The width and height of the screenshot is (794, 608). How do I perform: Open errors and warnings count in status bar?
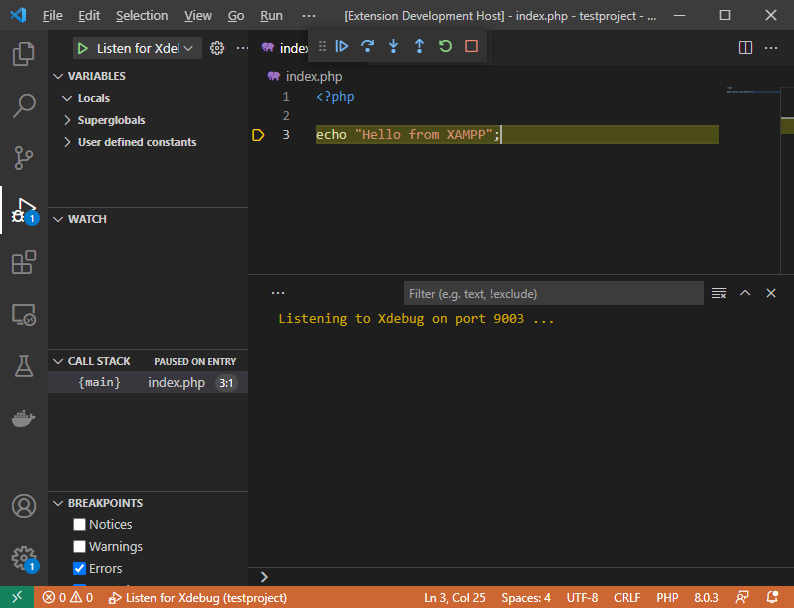click(x=67, y=597)
